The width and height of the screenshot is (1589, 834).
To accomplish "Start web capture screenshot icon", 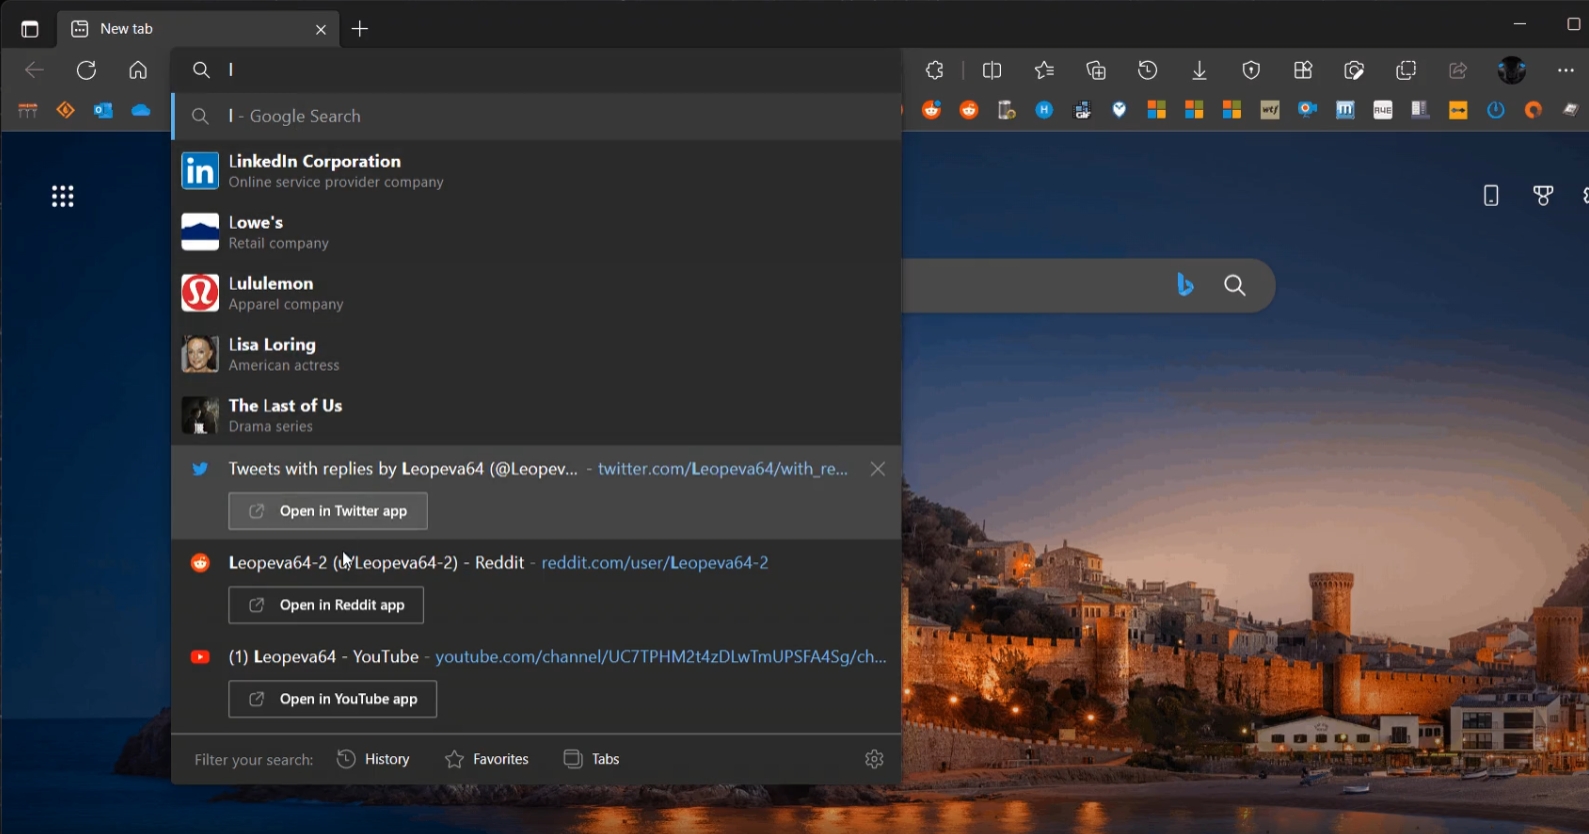I will coord(1354,70).
